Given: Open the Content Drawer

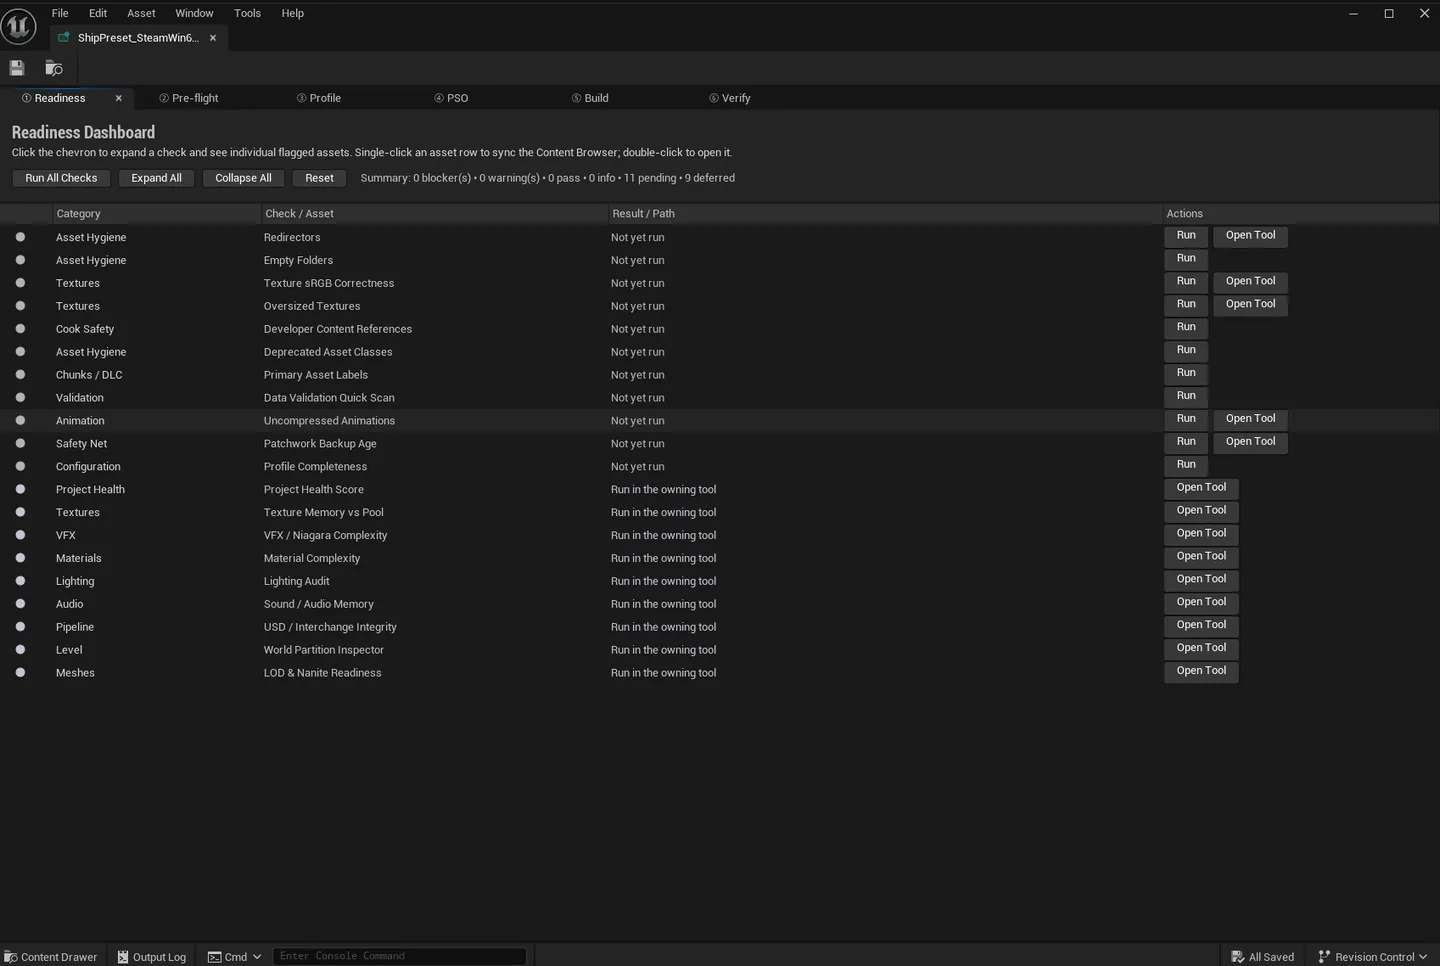Looking at the screenshot, I should coord(51,957).
